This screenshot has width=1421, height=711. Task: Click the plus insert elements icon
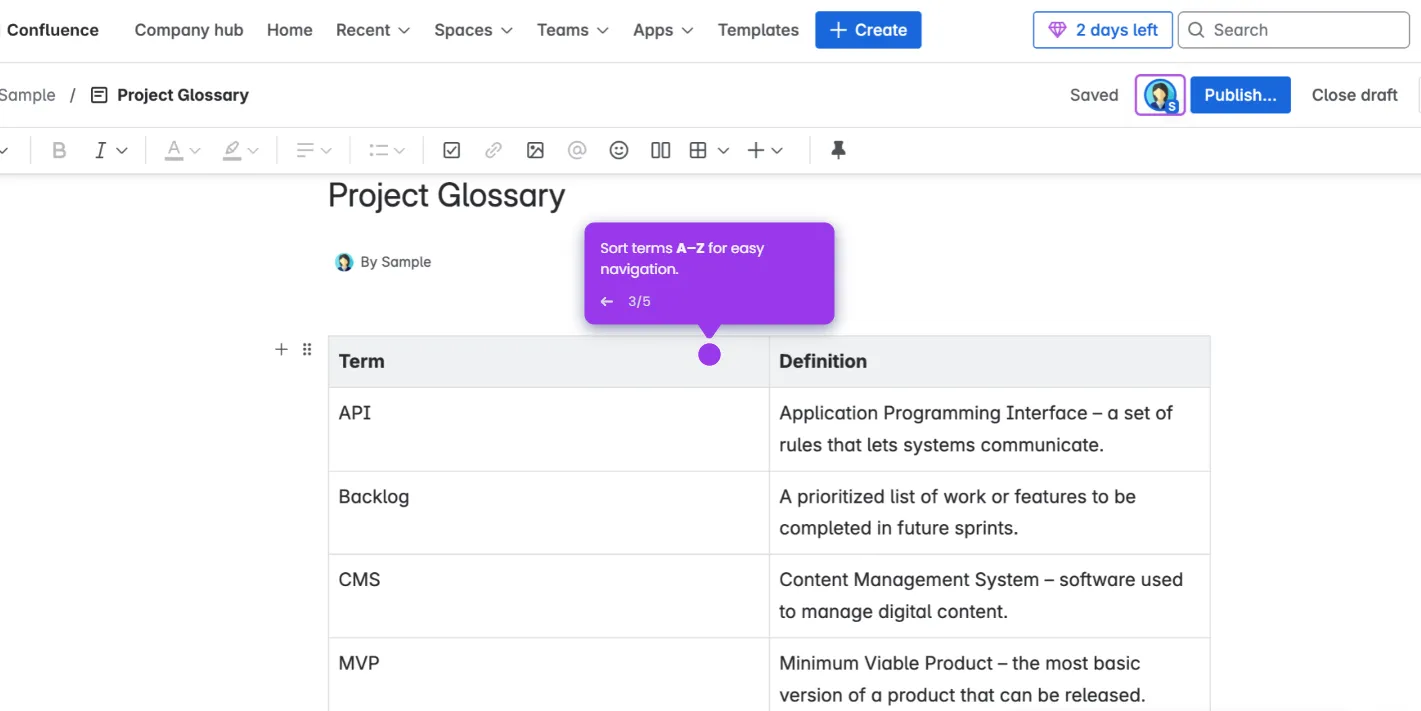(756, 150)
